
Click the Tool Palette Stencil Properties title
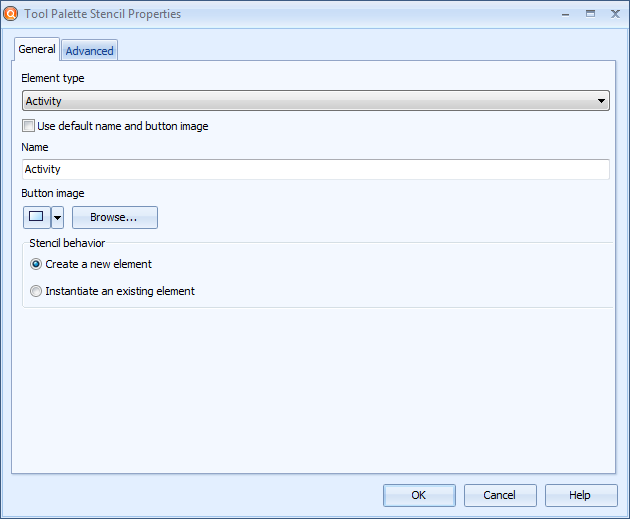coord(102,14)
